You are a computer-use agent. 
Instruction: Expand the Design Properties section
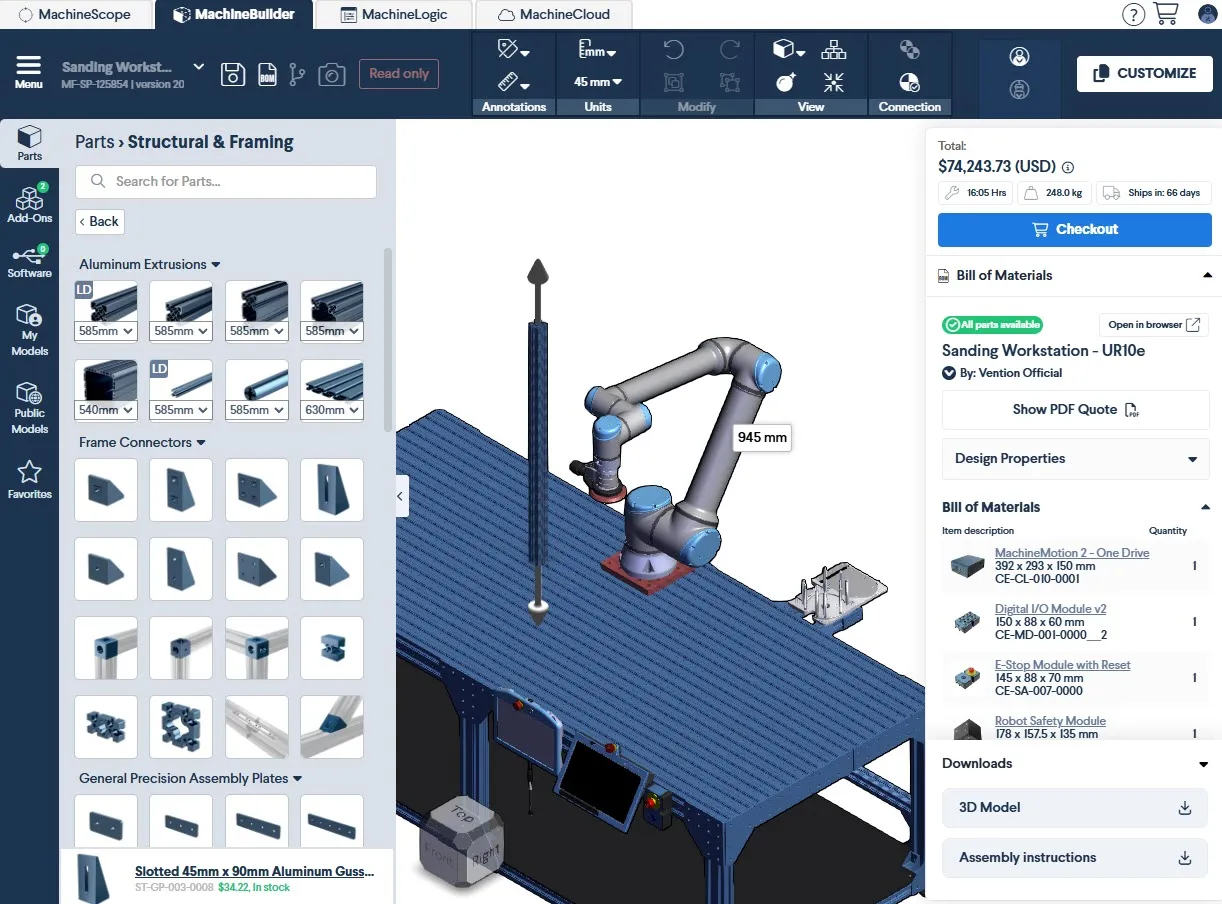(x=1075, y=458)
